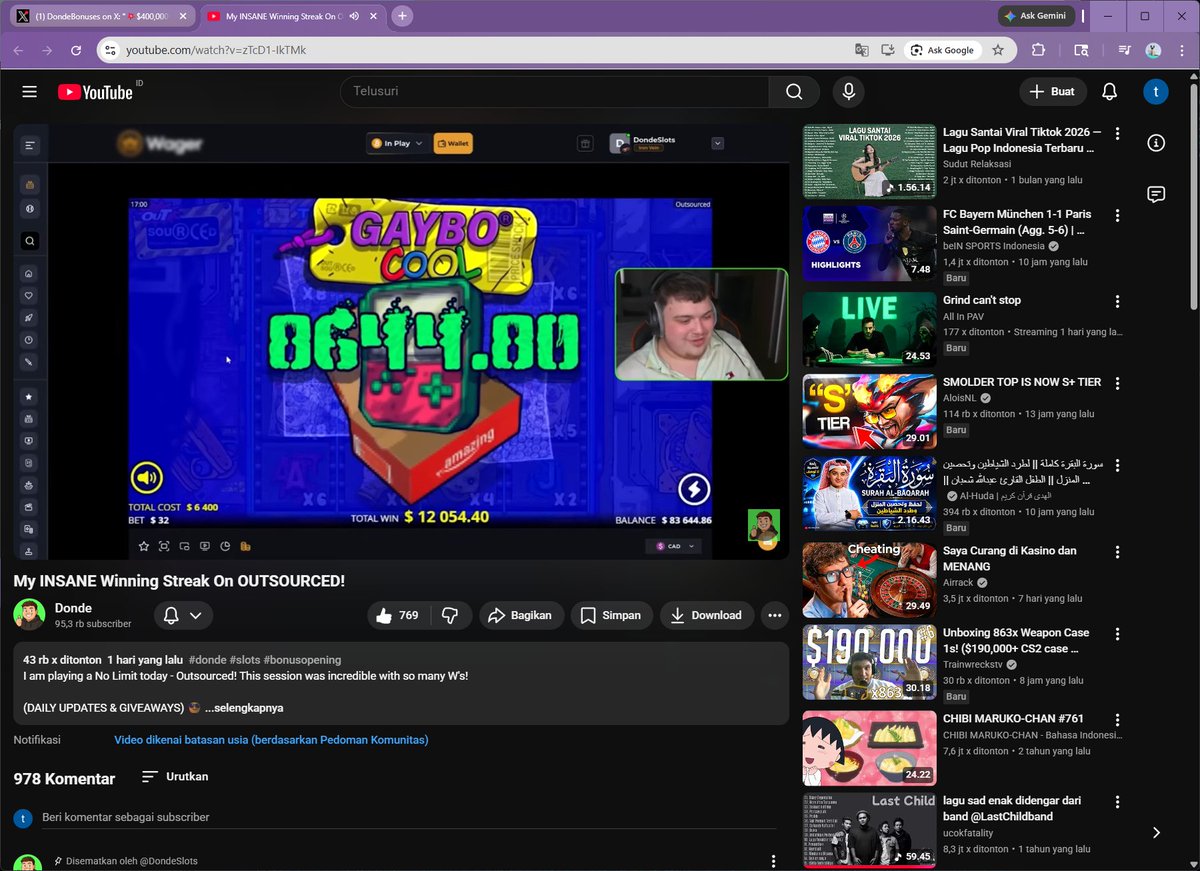Open CHIBI MARUKO-CHAN #761 thumbnail
The width and height of the screenshot is (1200, 871).
coord(869,748)
